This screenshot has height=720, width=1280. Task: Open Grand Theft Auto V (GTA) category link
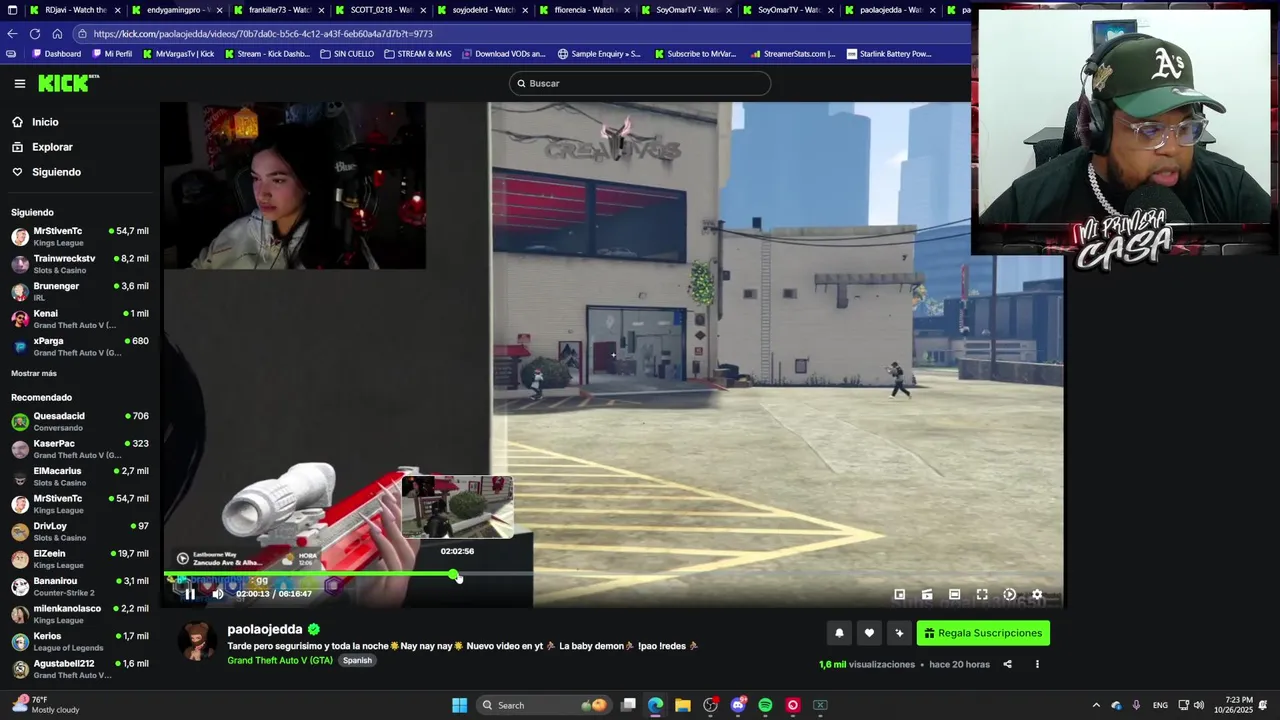[x=280, y=661]
